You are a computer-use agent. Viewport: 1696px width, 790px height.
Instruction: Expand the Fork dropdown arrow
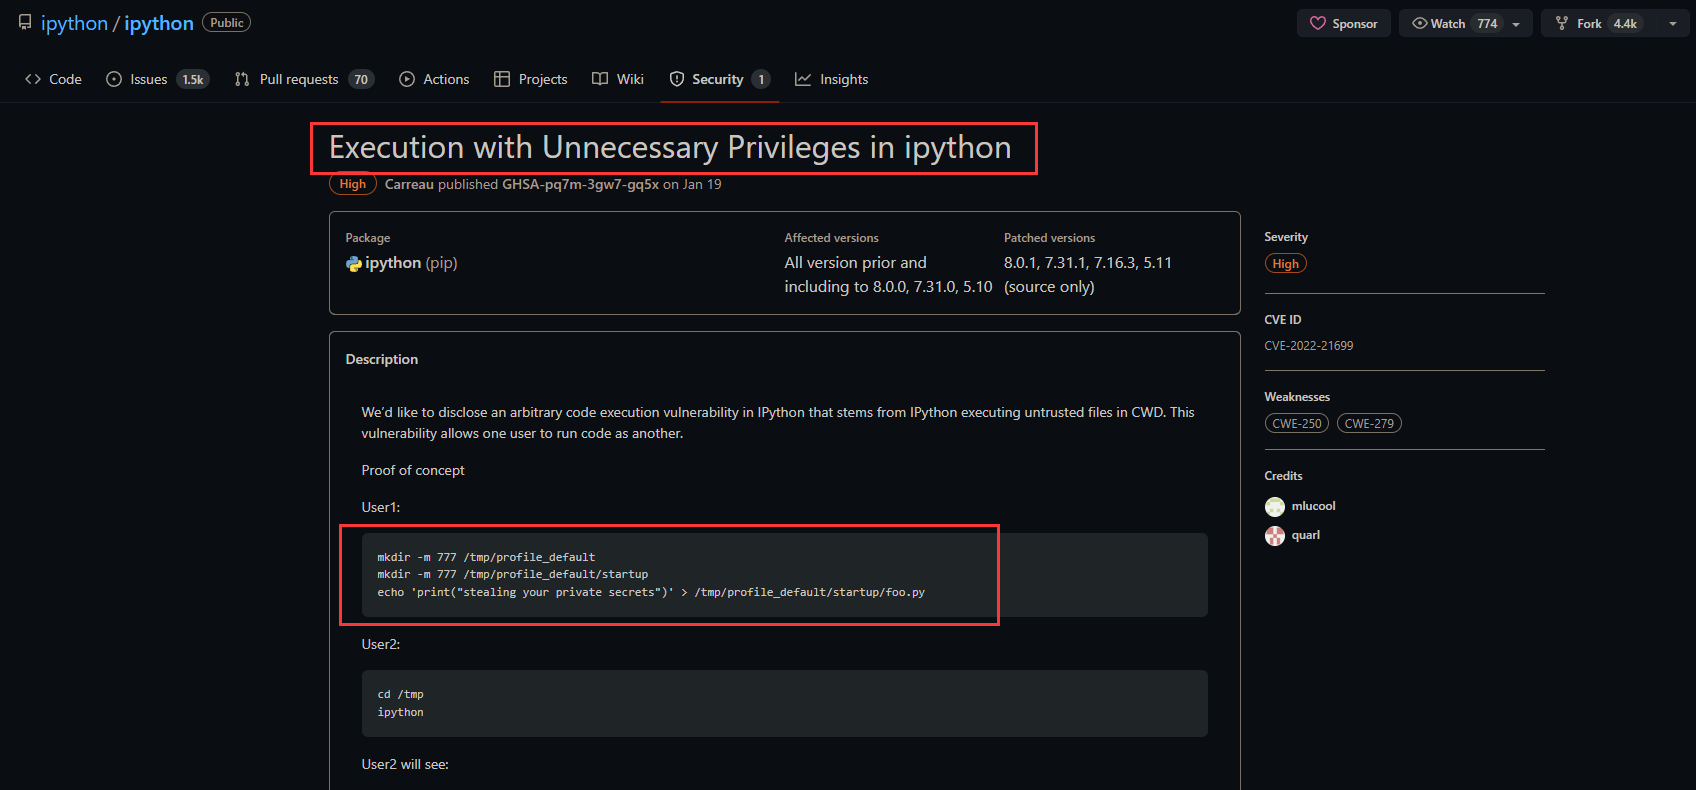pyautogui.click(x=1672, y=24)
